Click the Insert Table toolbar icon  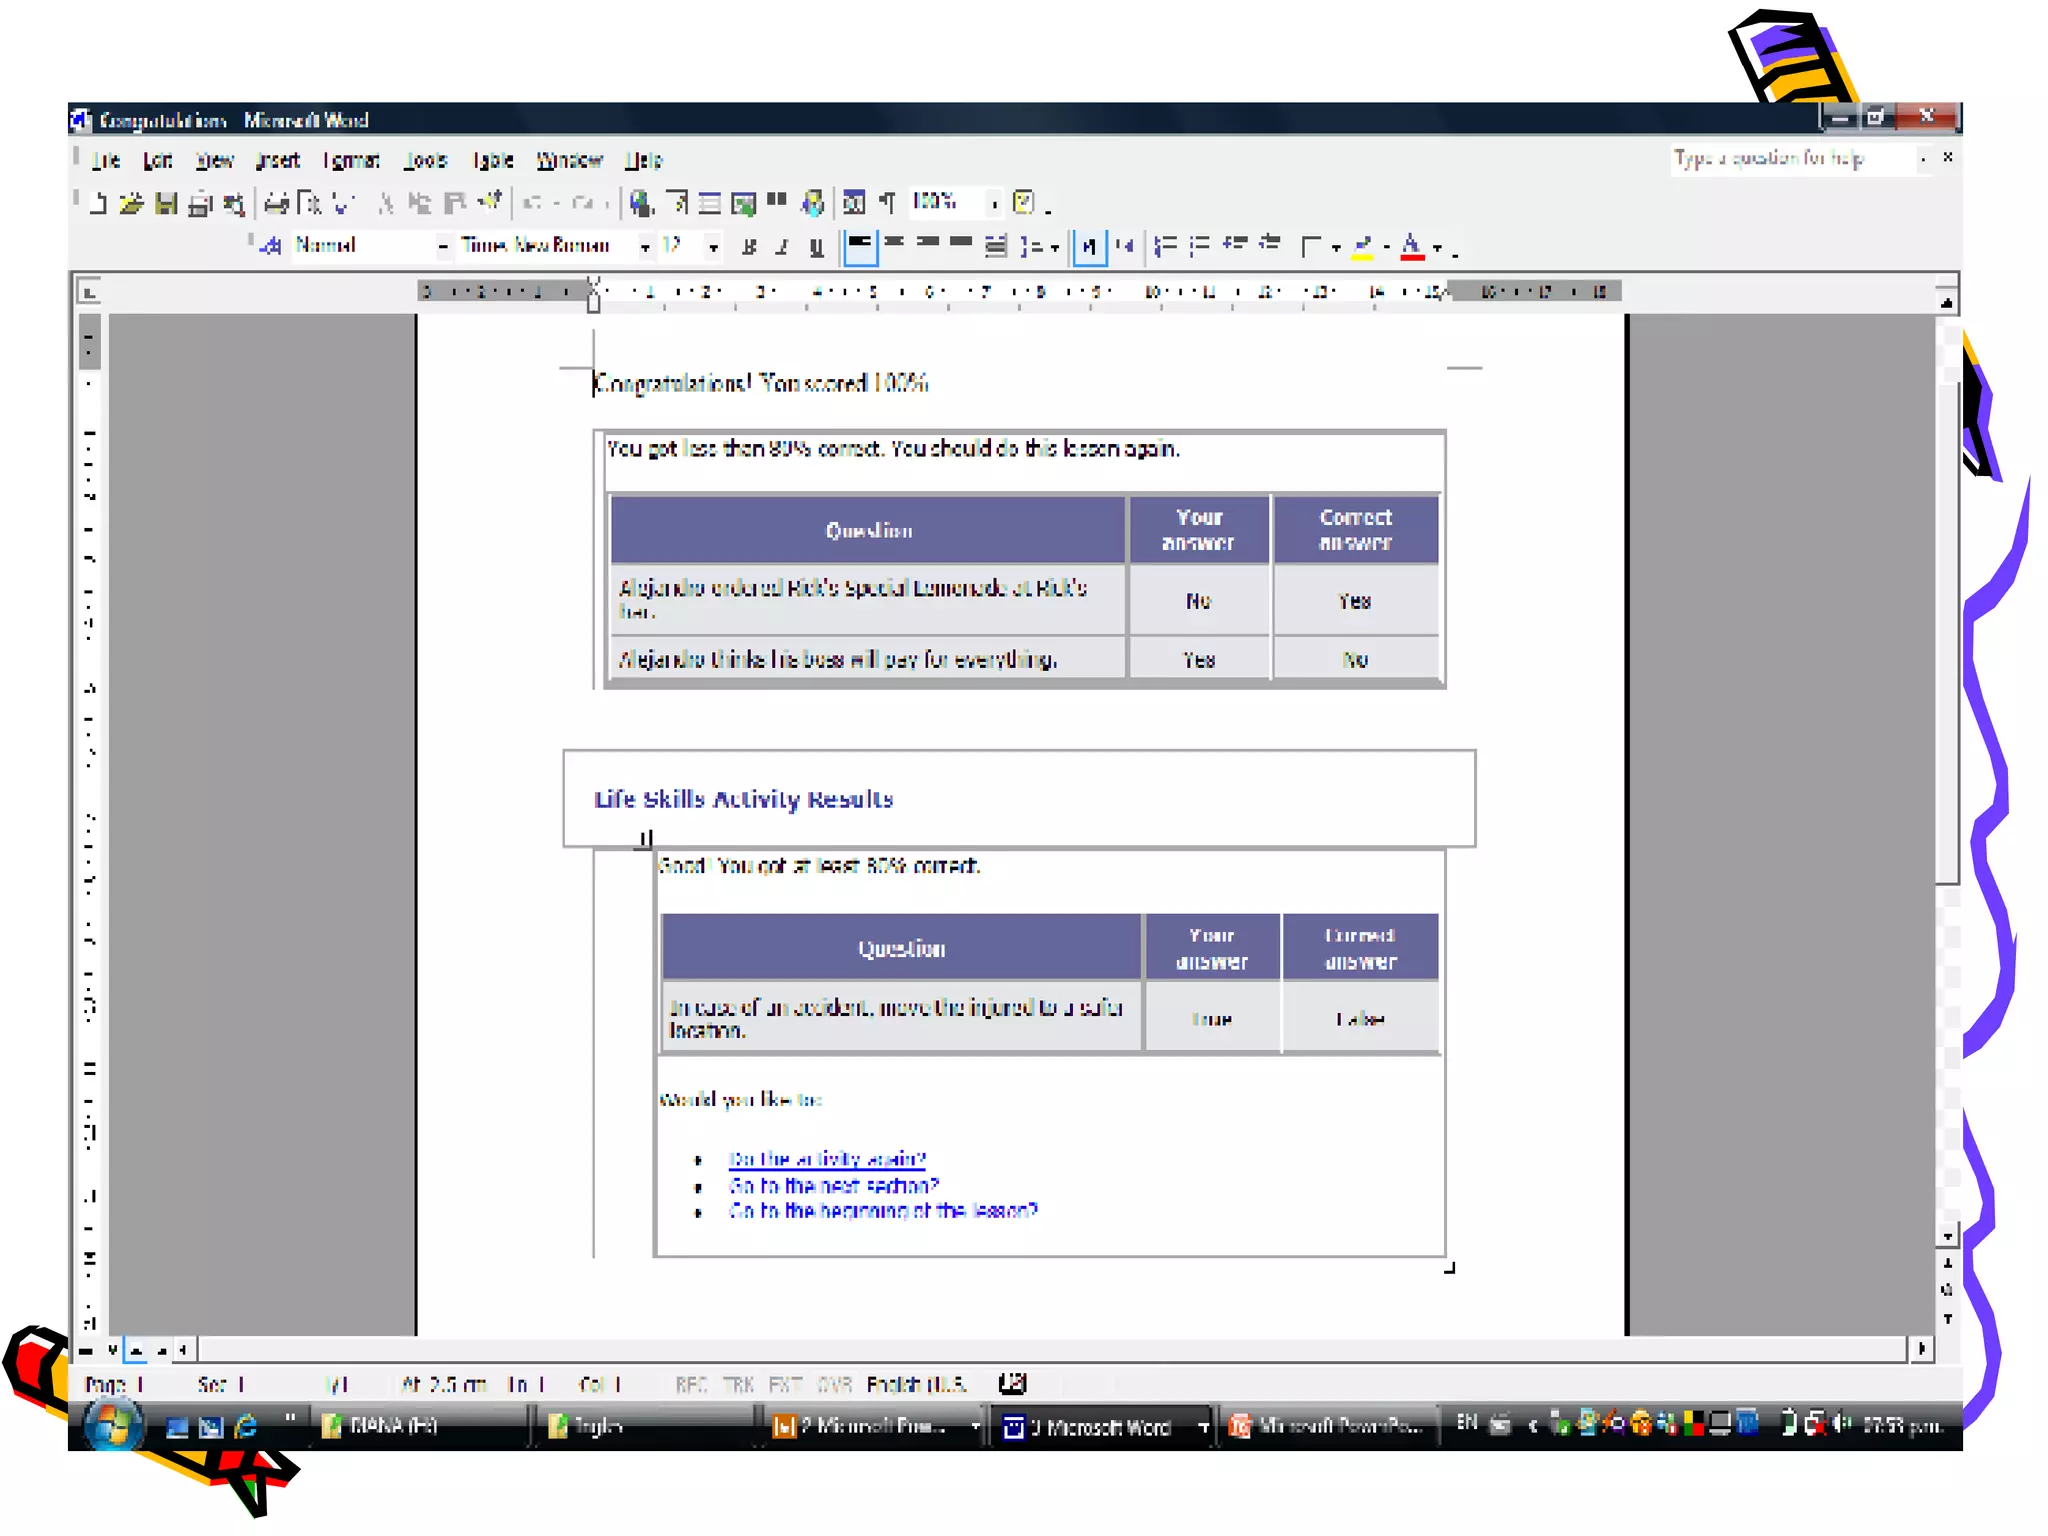(709, 204)
